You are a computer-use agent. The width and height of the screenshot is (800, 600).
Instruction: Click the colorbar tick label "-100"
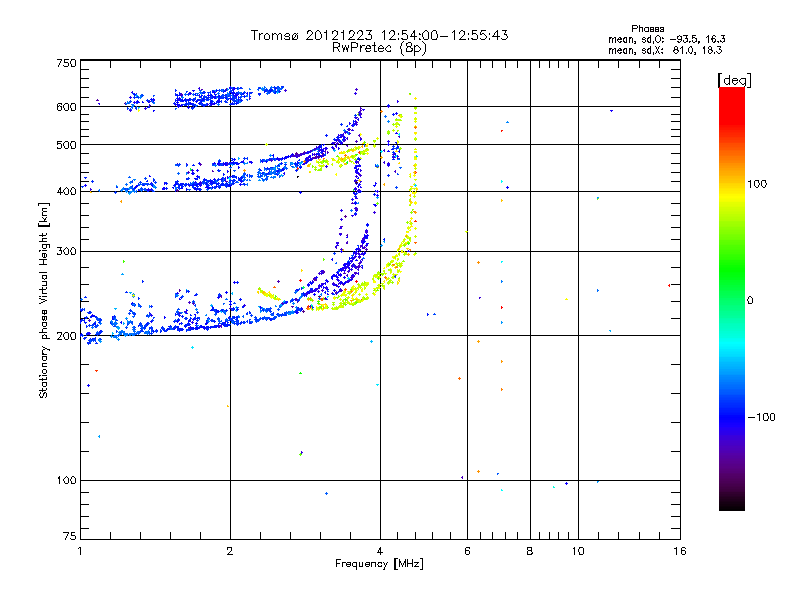pyautogui.click(x=762, y=417)
